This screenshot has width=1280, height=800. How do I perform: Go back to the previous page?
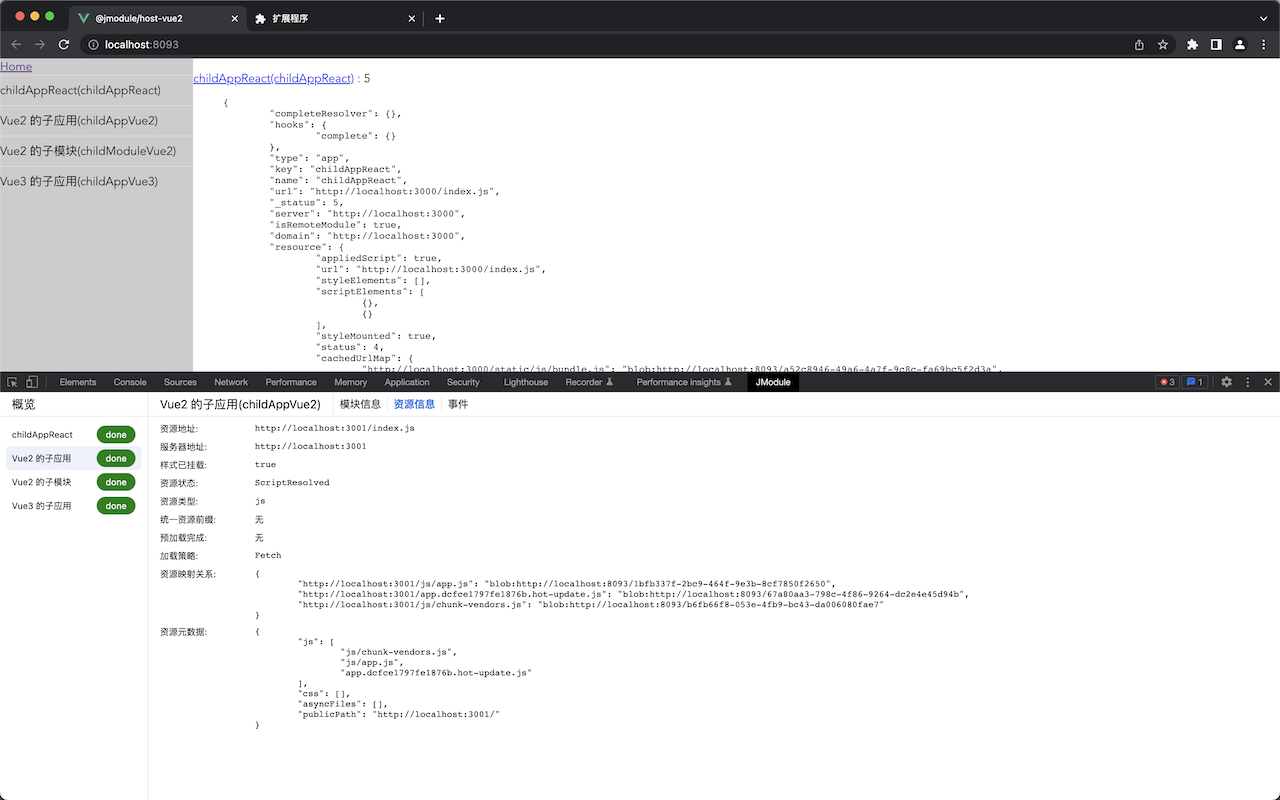pos(16,45)
